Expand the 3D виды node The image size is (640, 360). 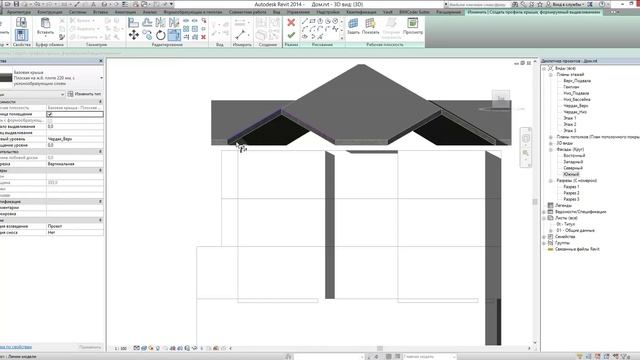tap(551, 143)
